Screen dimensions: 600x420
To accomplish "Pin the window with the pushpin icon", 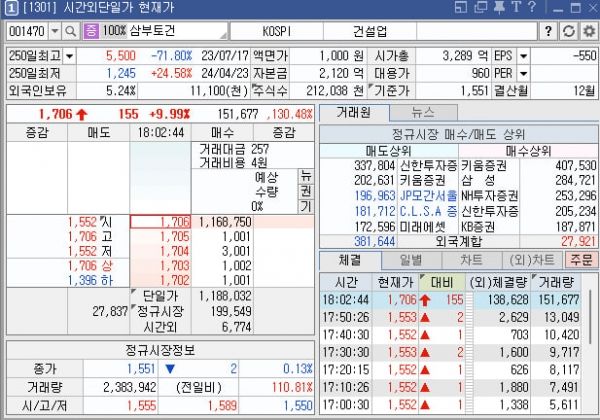I will click(499, 7).
